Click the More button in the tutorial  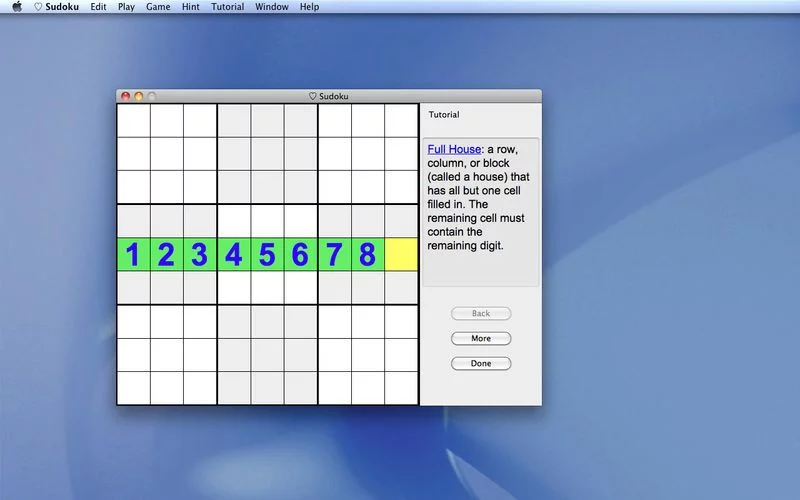[481, 338]
